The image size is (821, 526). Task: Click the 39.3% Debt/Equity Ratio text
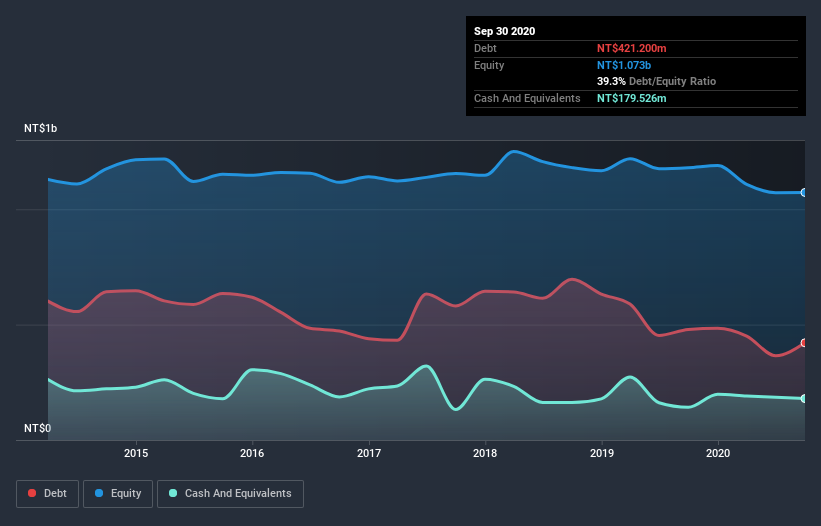(x=657, y=82)
